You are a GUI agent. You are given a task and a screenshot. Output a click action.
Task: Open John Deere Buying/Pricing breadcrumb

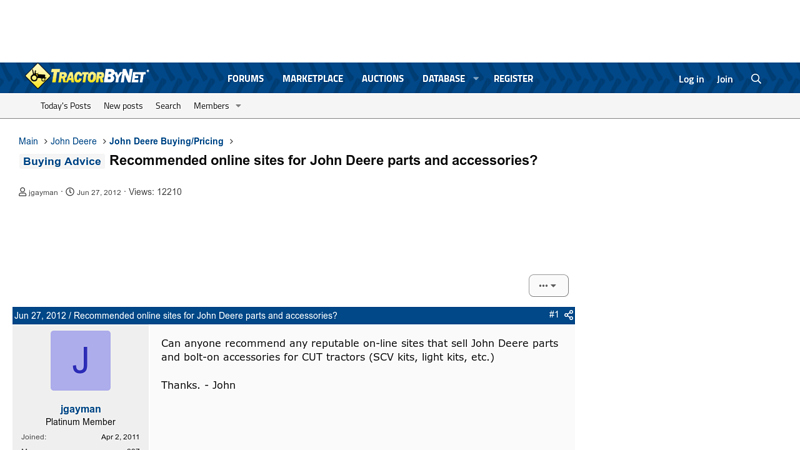tap(166, 141)
